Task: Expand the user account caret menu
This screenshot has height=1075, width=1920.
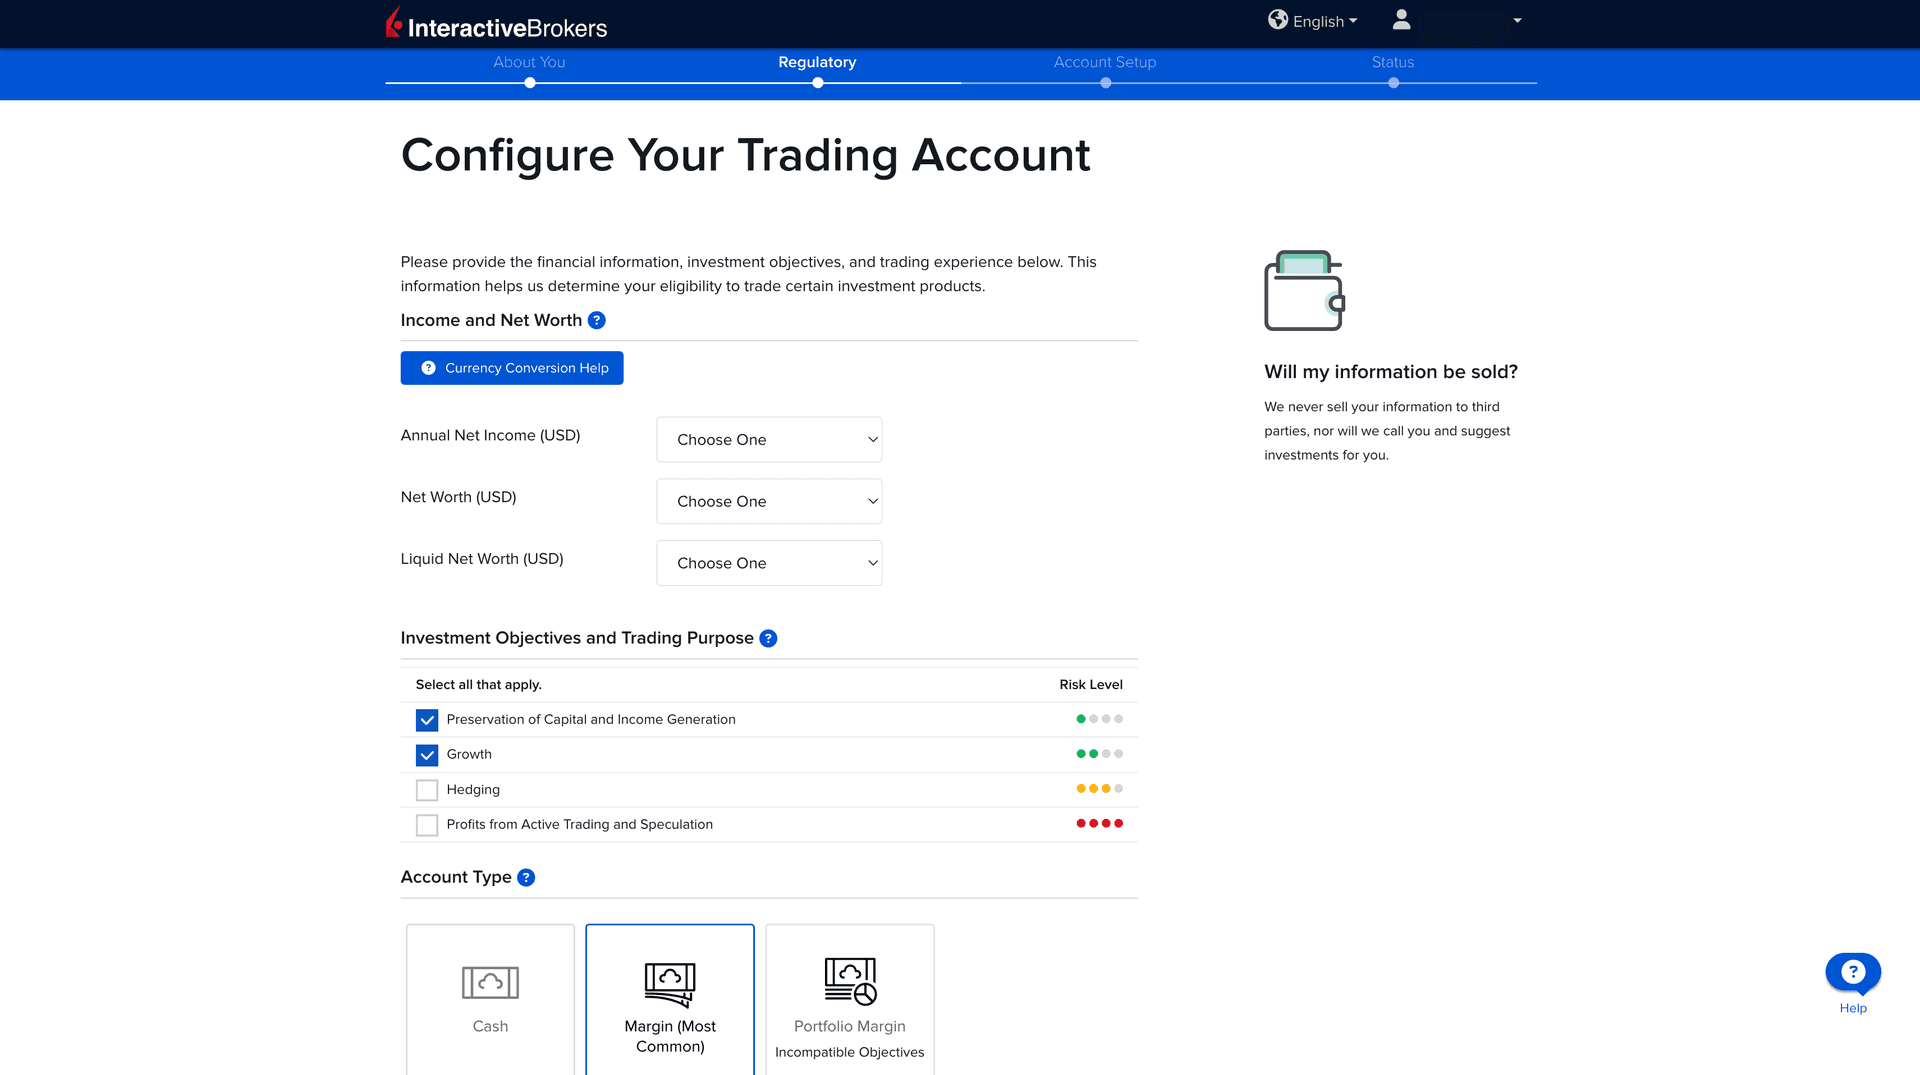Action: tap(1517, 20)
